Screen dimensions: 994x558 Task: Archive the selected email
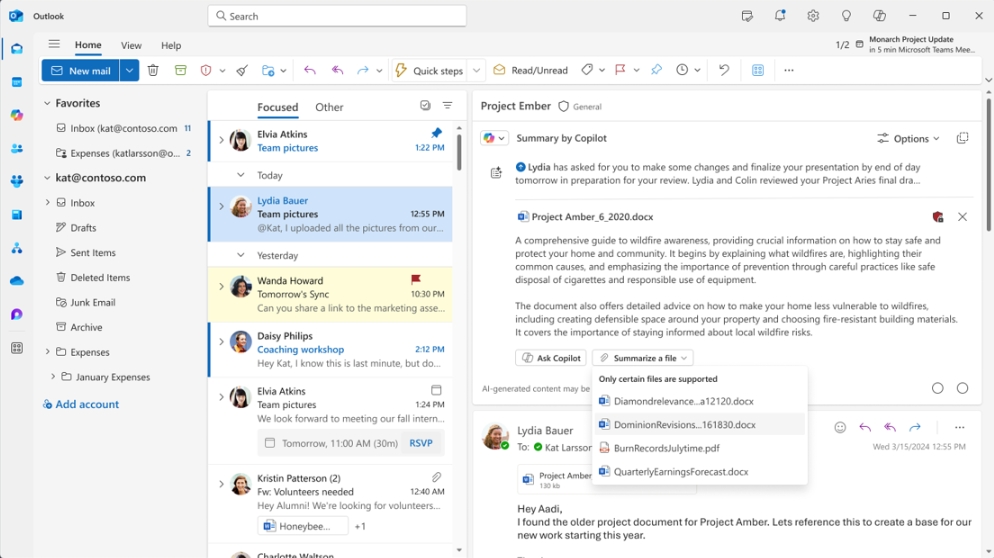pyautogui.click(x=181, y=70)
